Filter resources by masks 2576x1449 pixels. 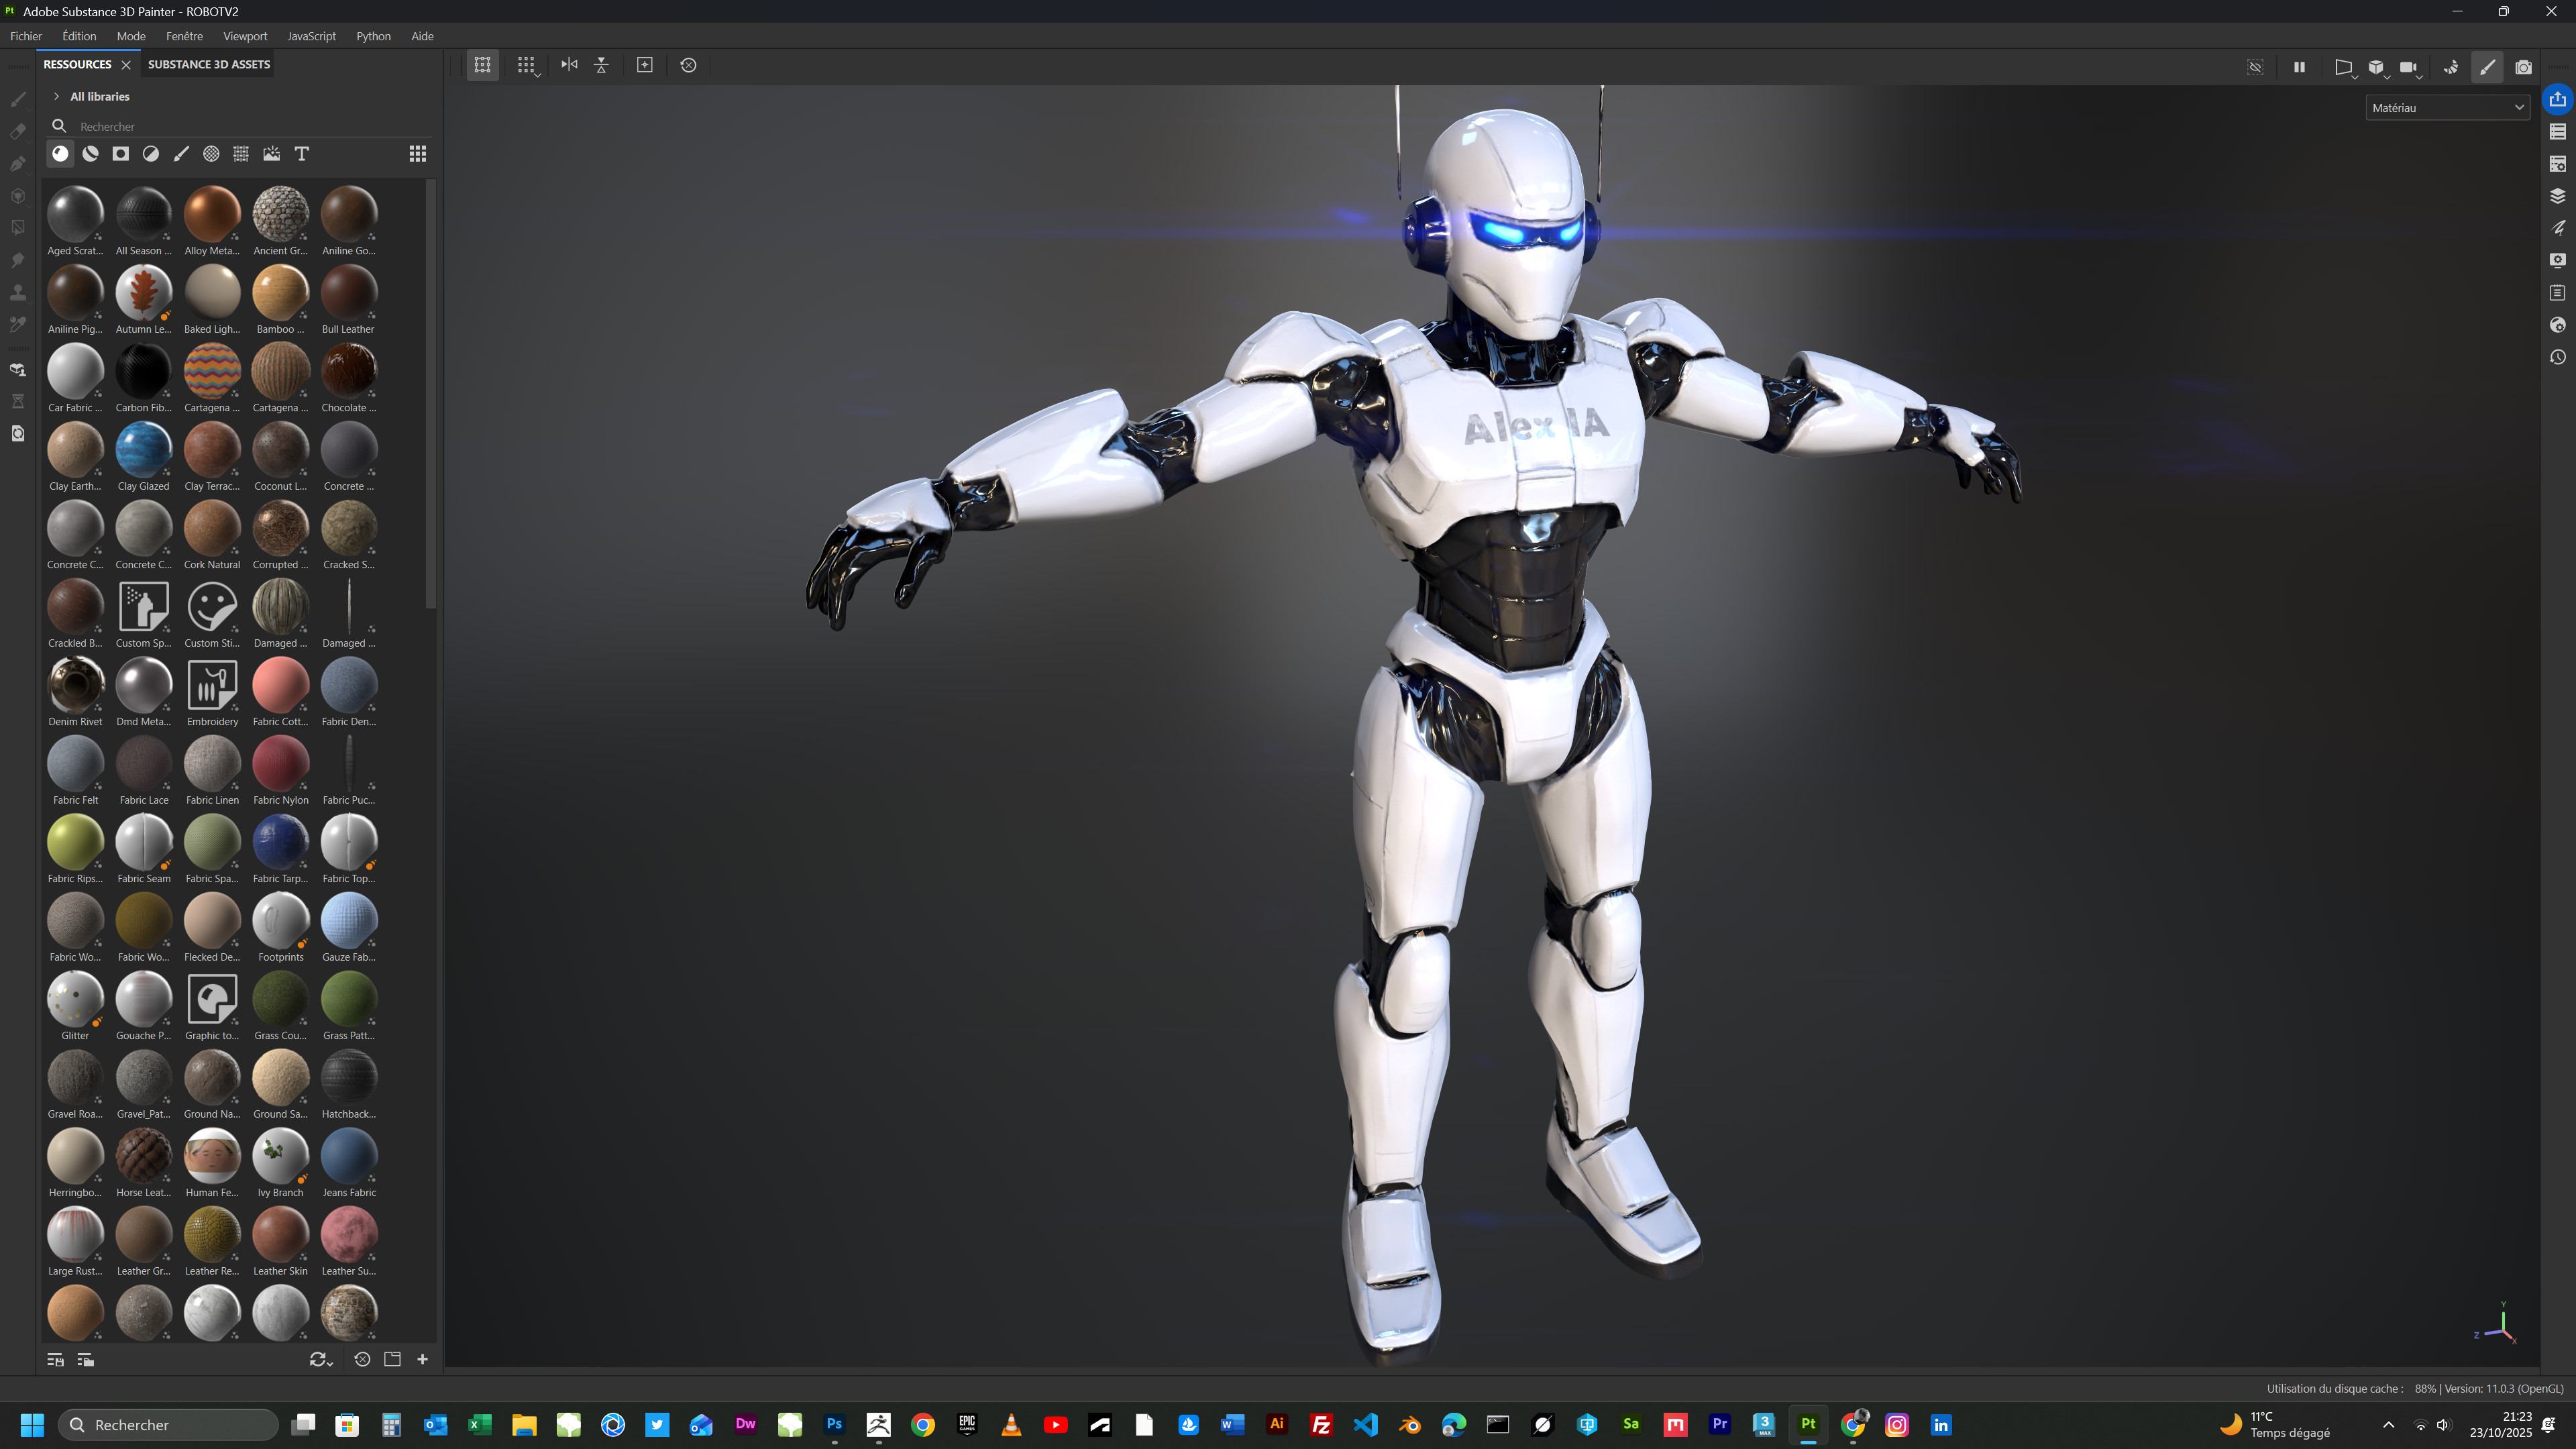[121, 154]
